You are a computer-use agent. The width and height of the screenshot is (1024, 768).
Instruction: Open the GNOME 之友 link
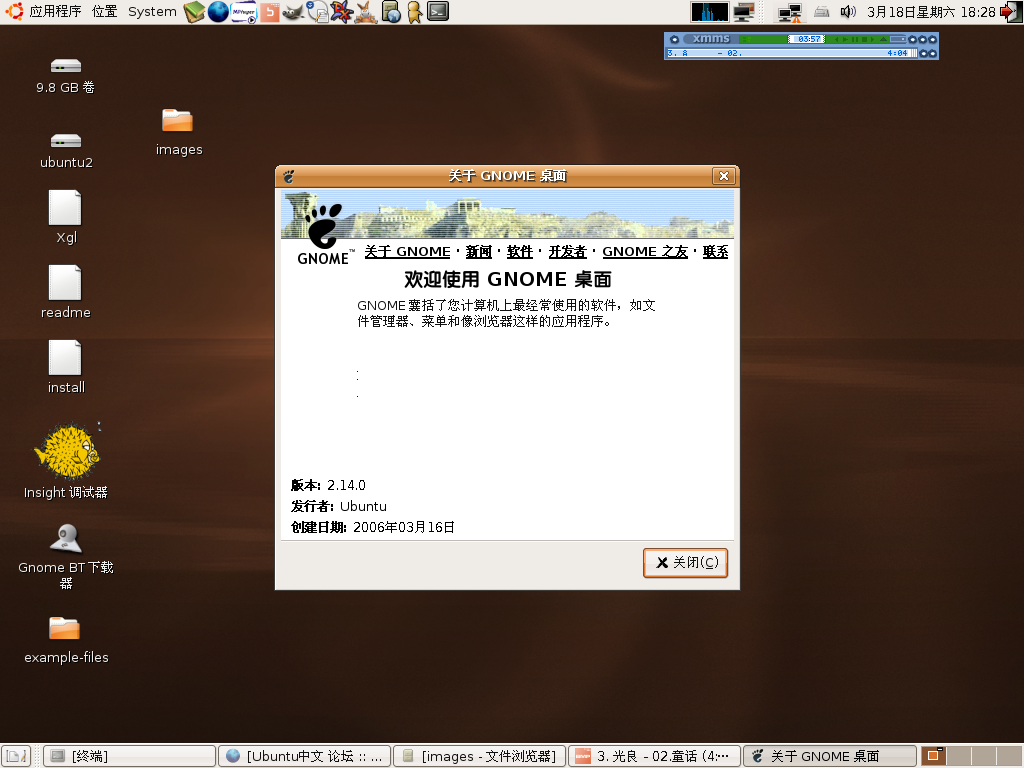[x=645, y=251]
